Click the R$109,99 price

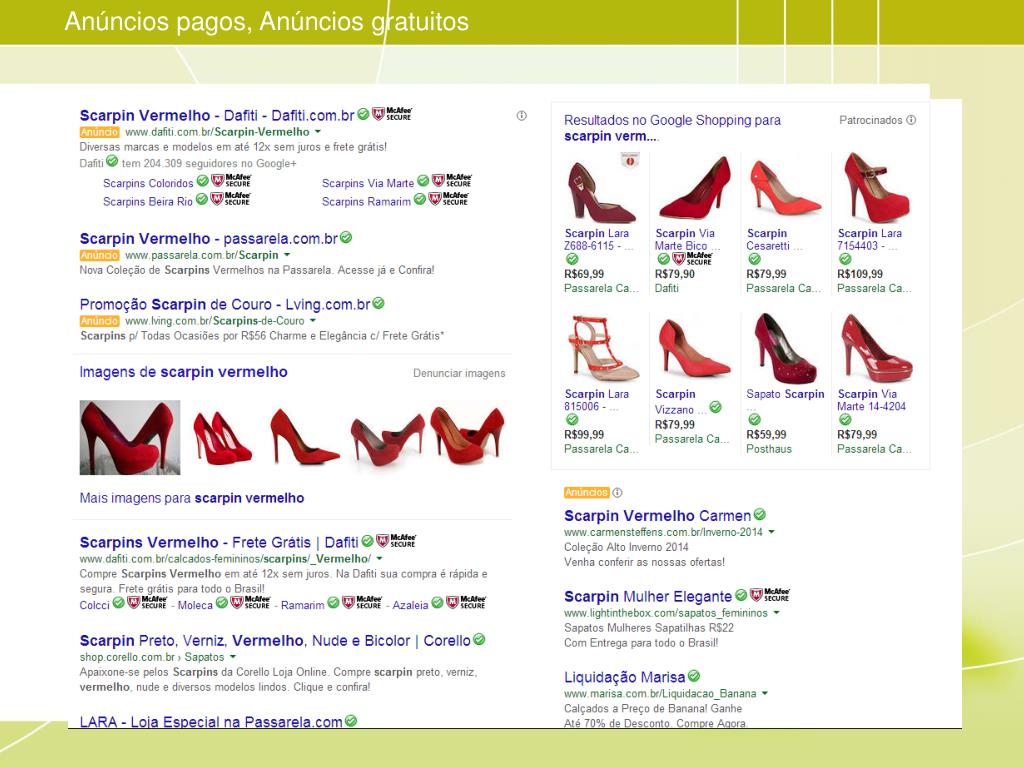click(x=860, y=274)
